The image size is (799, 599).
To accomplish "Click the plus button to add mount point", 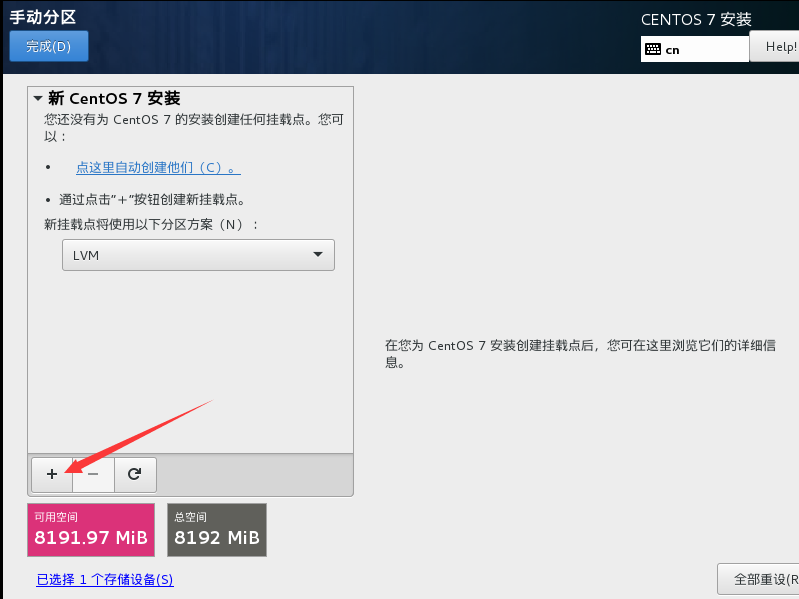I will pyautogui.click(x=52, y=475).
